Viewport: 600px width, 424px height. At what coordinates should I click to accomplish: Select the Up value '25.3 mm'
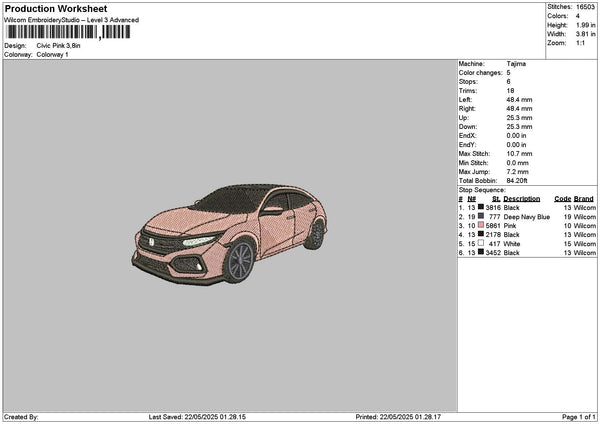pos(519,118)
